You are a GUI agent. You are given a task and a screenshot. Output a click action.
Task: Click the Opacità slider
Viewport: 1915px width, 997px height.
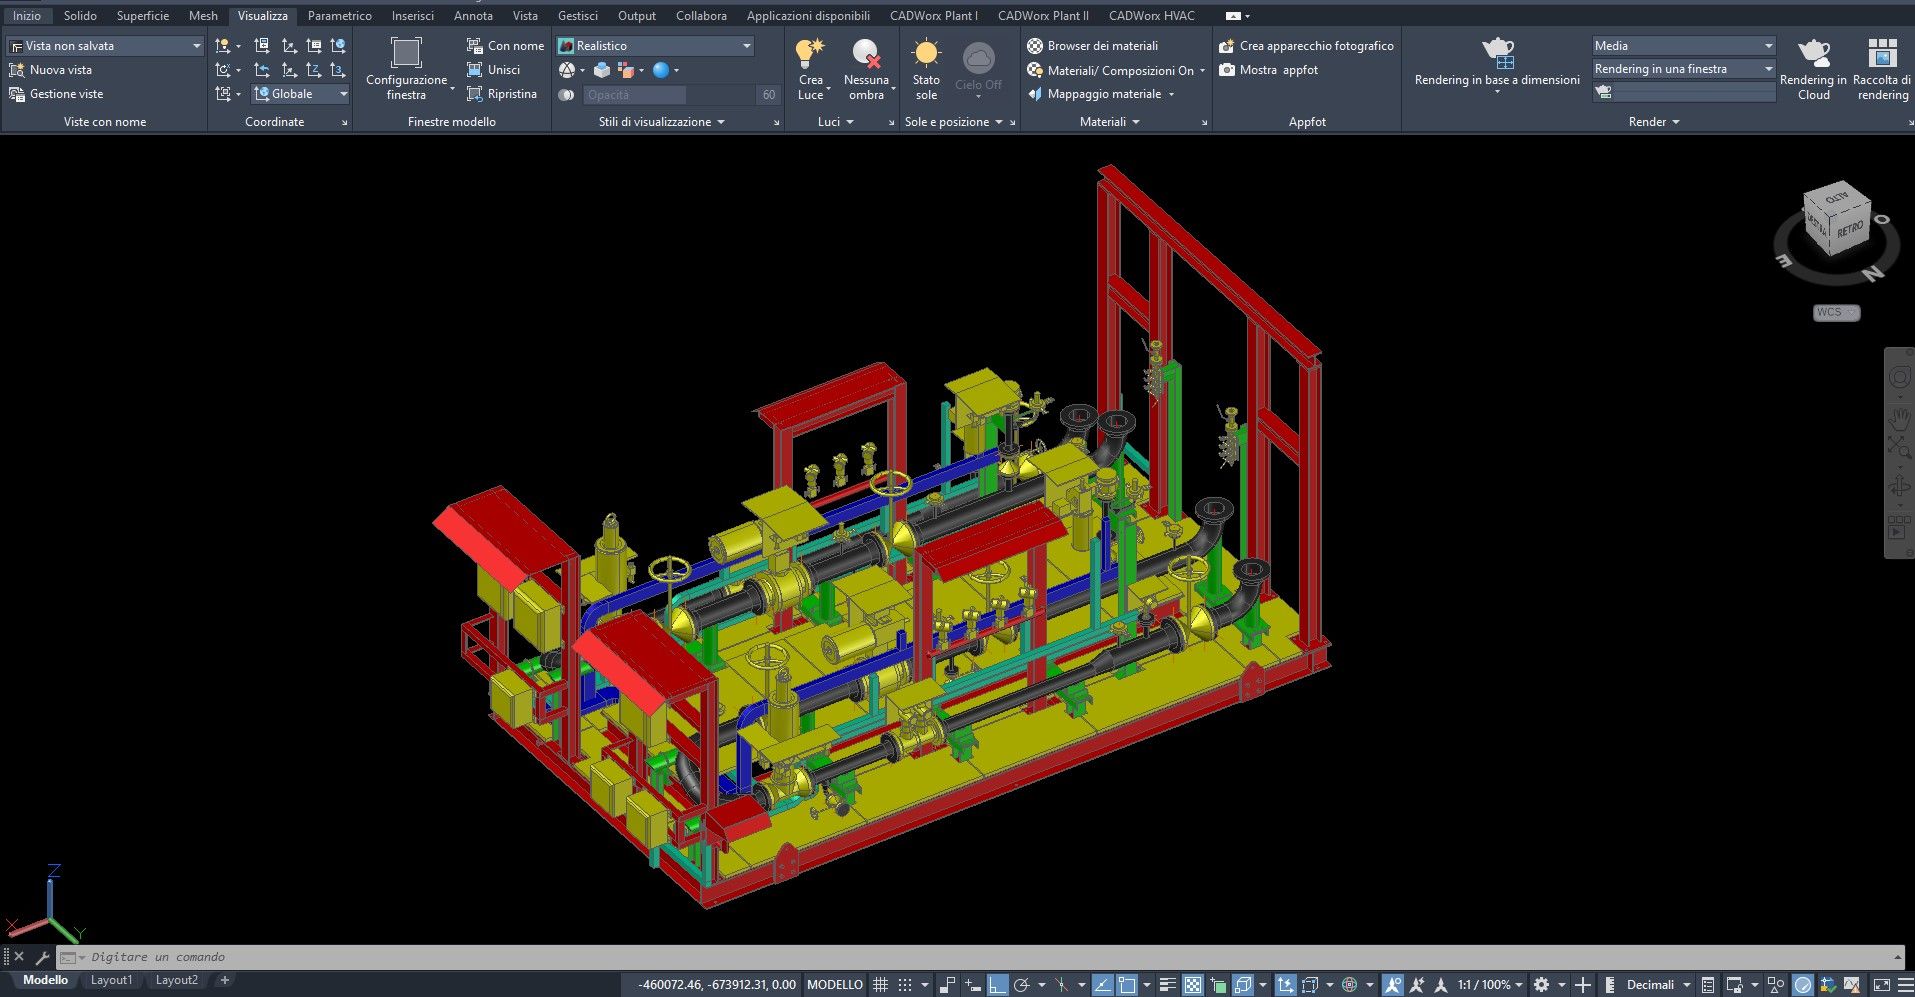668,95
